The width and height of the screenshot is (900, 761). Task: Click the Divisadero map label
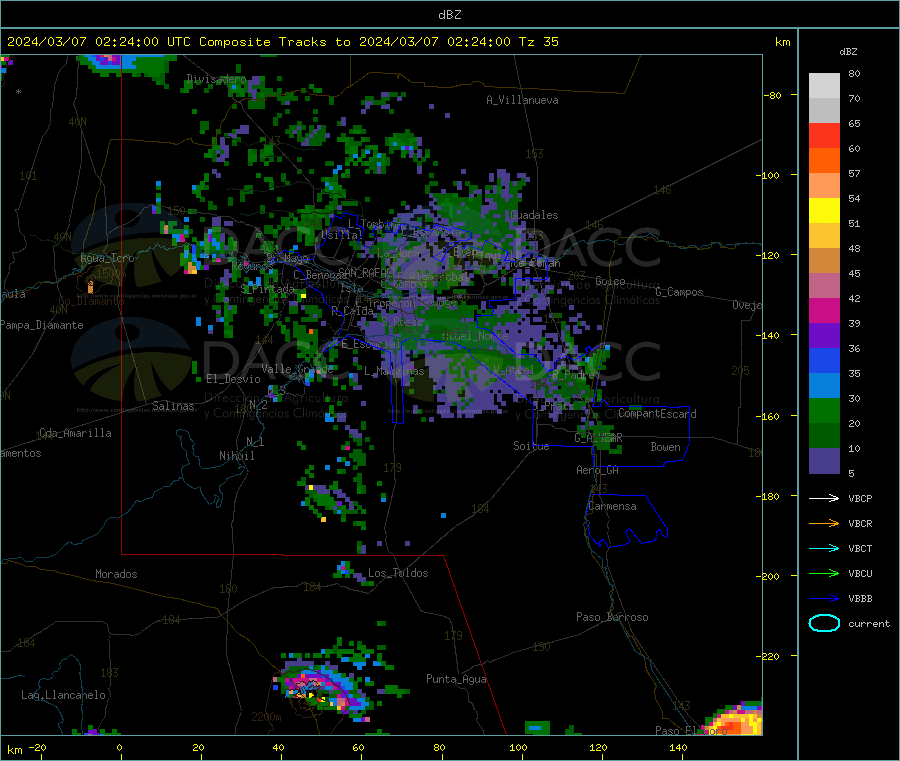pyautogui.click(x=216, y=79)
